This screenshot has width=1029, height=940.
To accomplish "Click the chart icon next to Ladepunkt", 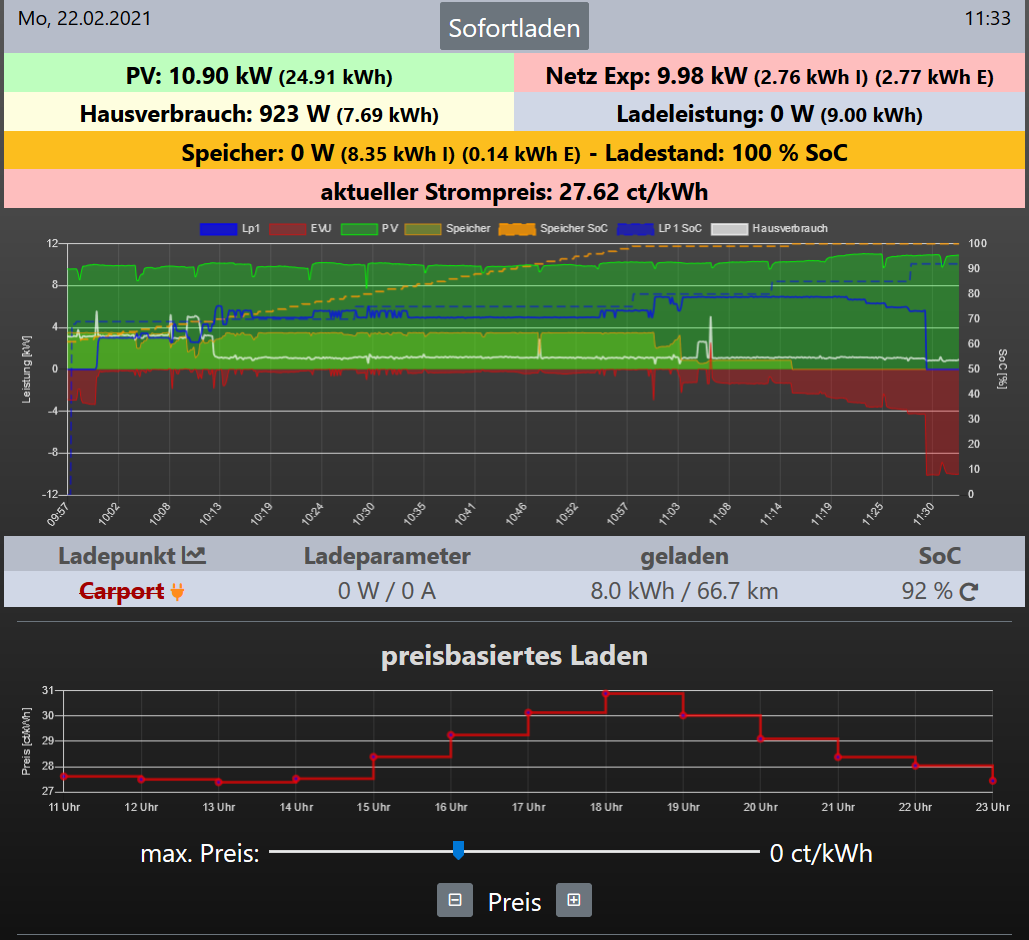I will pos(194,556).
